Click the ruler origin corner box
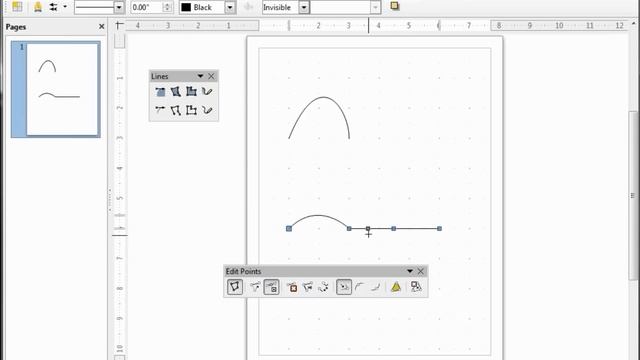Image resolution: width=640 pixels, height=360 pixels. 119,25
